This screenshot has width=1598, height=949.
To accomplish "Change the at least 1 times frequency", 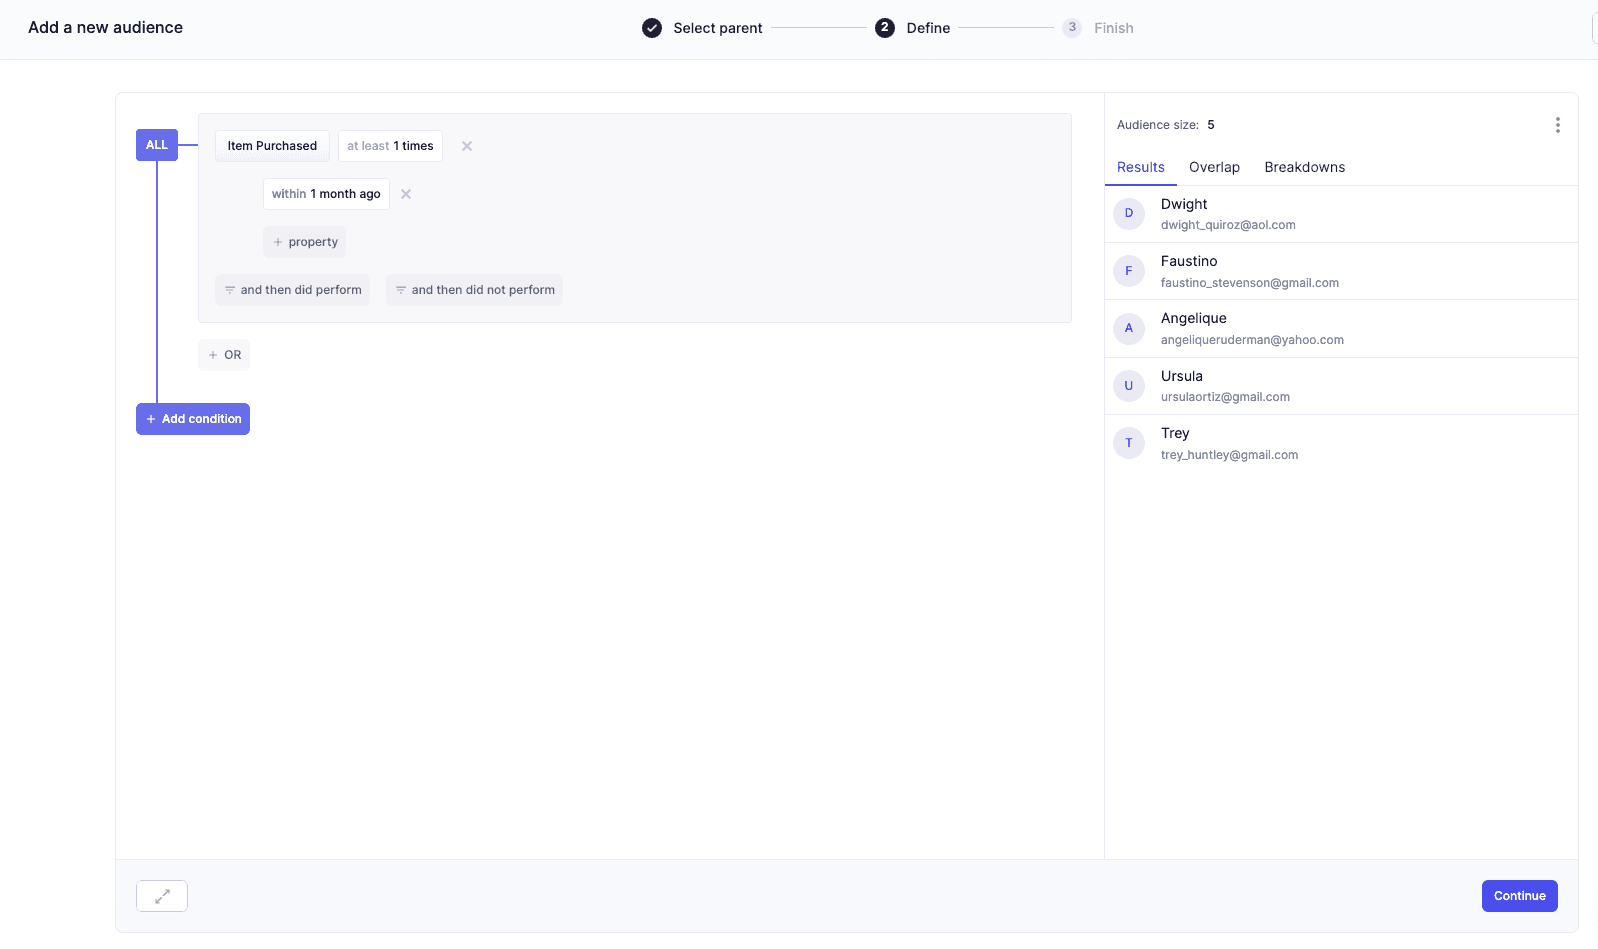I will point(390,146).
